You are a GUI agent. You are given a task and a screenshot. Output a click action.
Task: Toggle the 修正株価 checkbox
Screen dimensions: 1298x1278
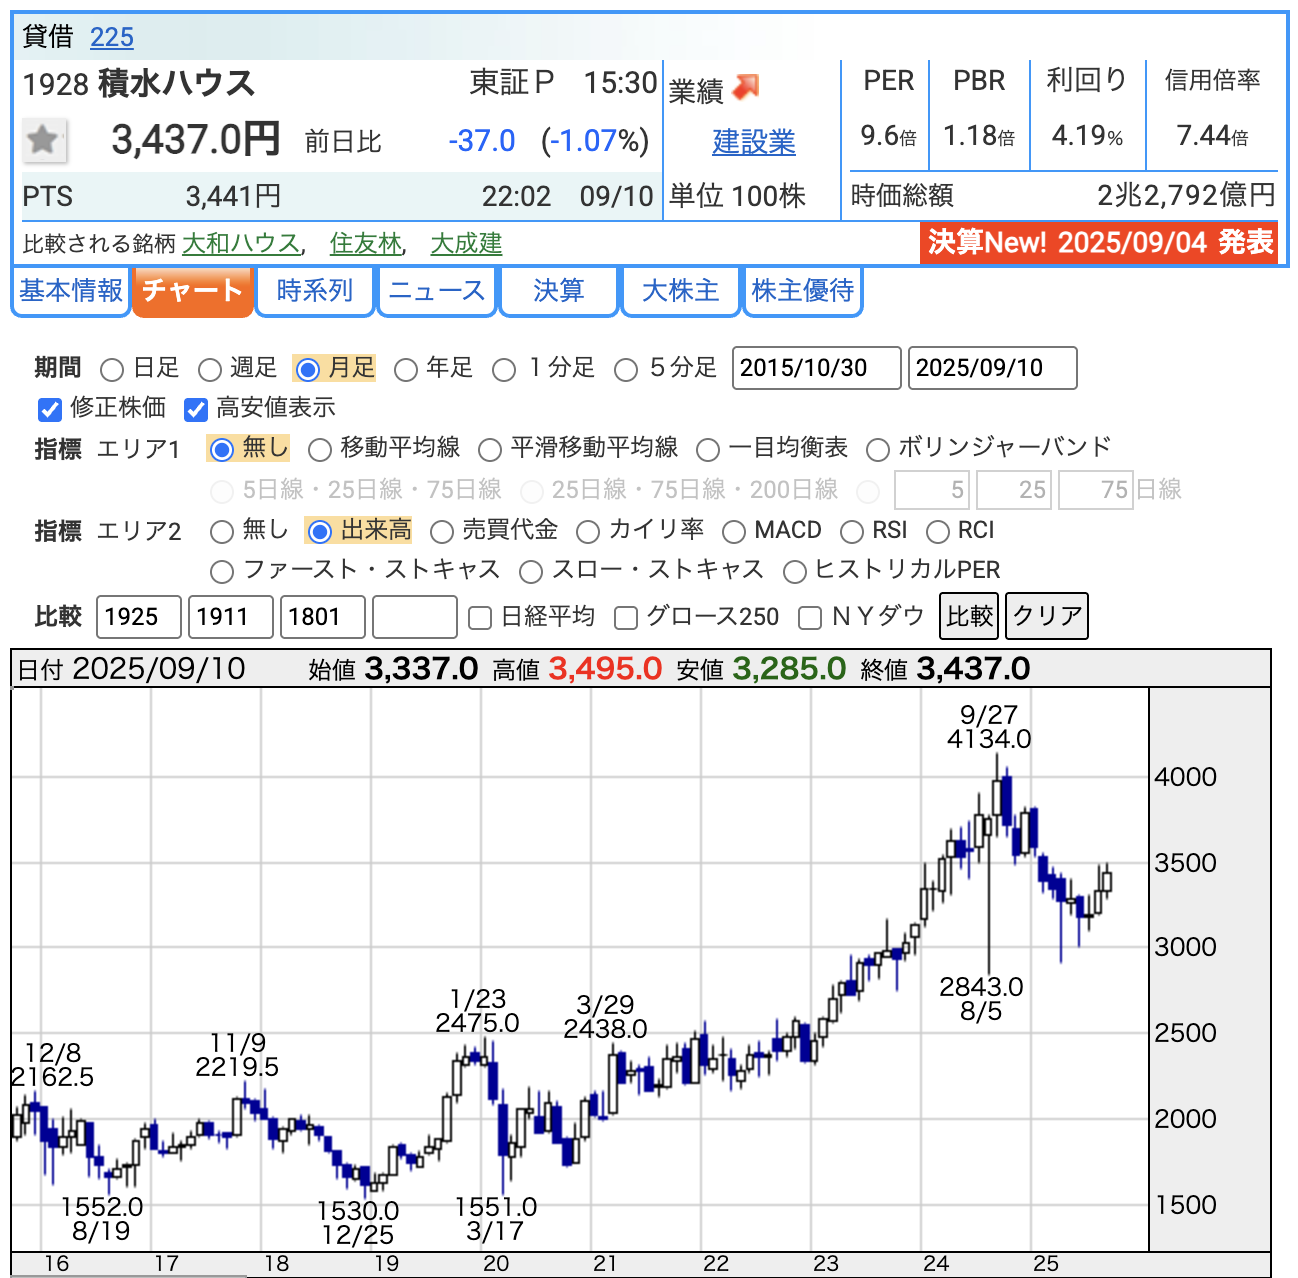click(x=50, y=409)
